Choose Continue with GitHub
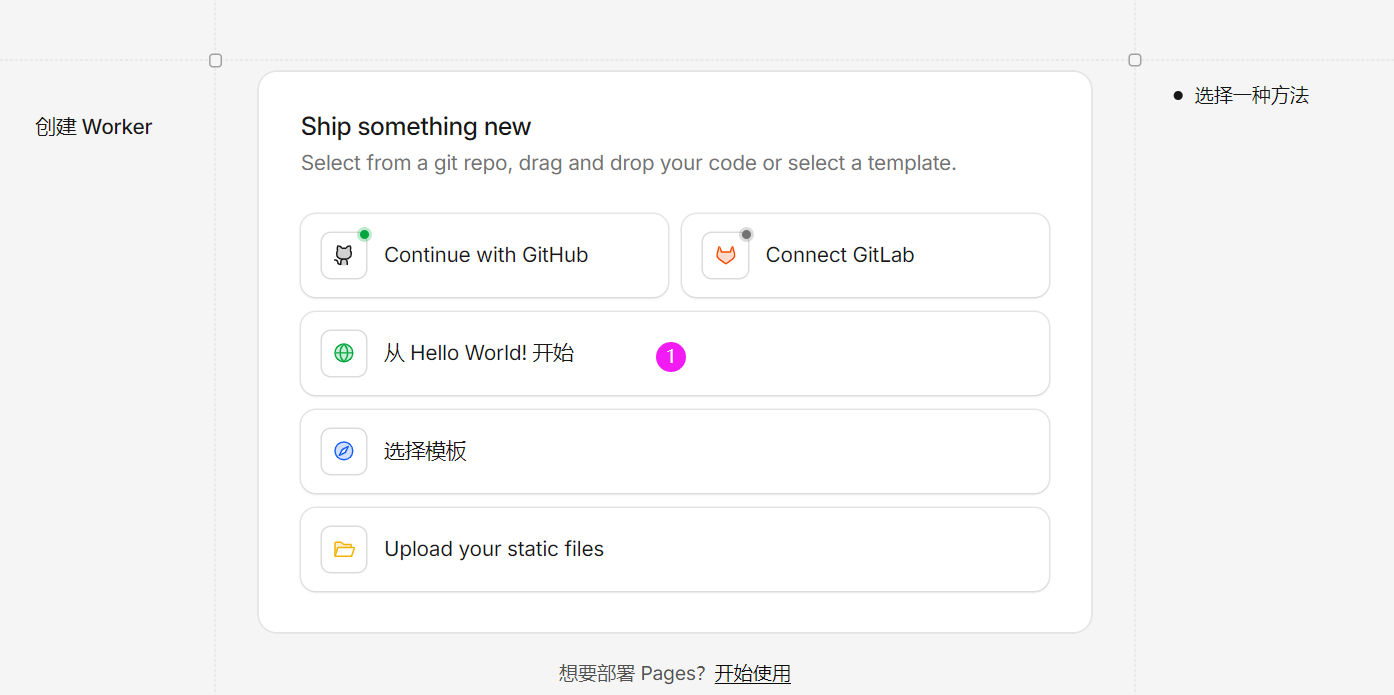This screenshot has height=695, width=1394. coord(486,255)
